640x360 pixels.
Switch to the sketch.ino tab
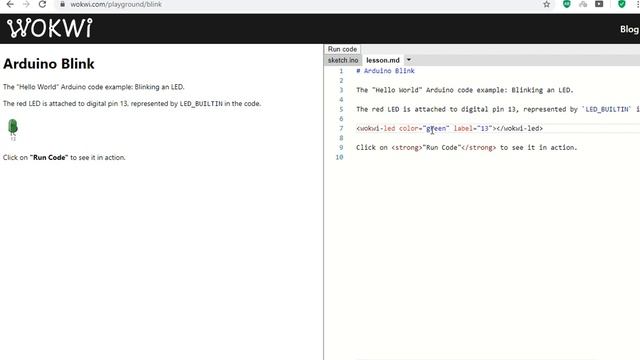[x=343, y=60]
